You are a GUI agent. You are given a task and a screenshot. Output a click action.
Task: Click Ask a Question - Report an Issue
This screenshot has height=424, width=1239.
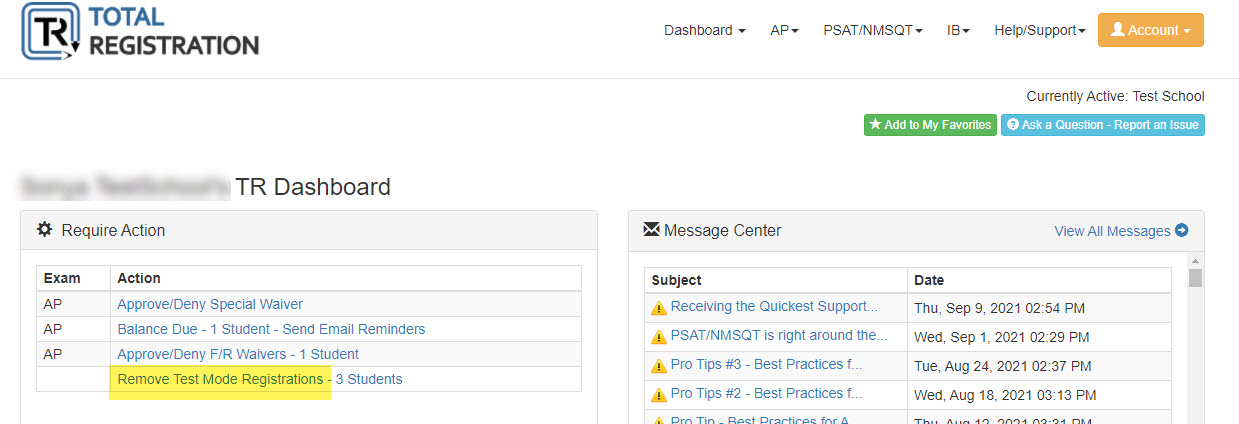click(1103, 125)
